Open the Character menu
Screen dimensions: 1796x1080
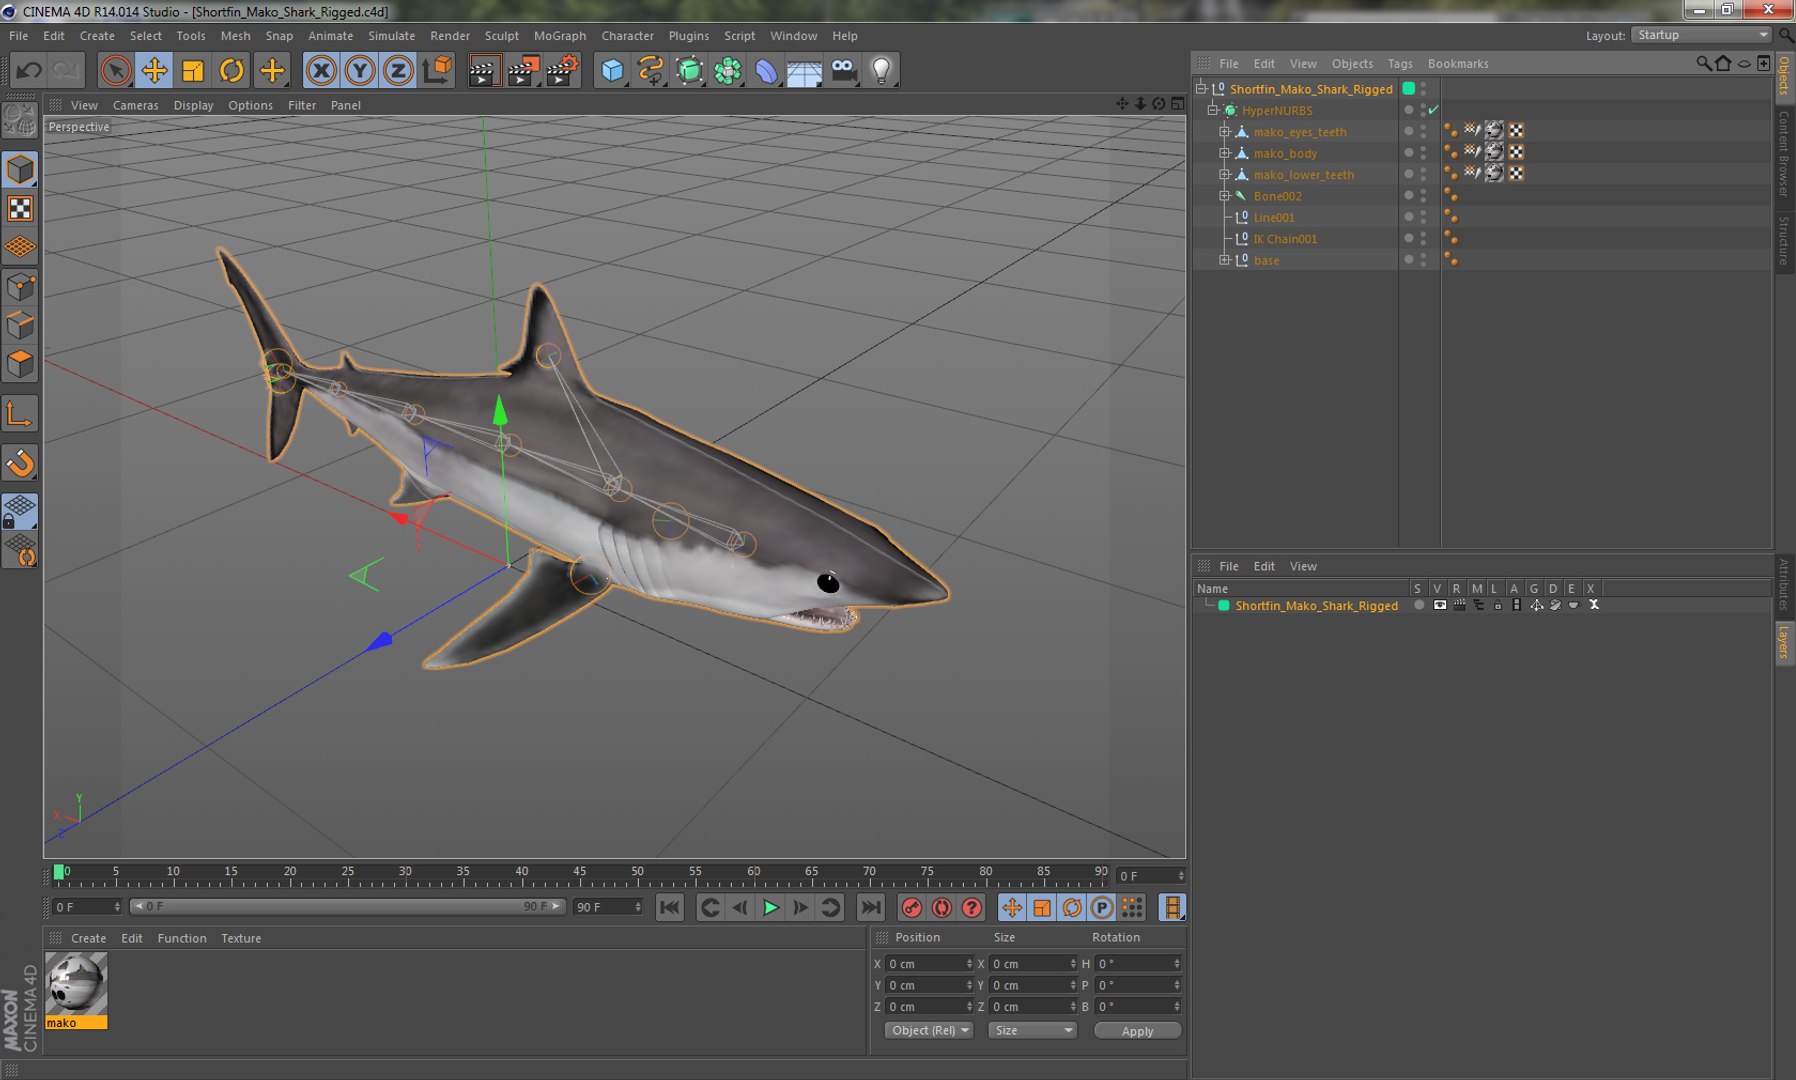point(627,35)
